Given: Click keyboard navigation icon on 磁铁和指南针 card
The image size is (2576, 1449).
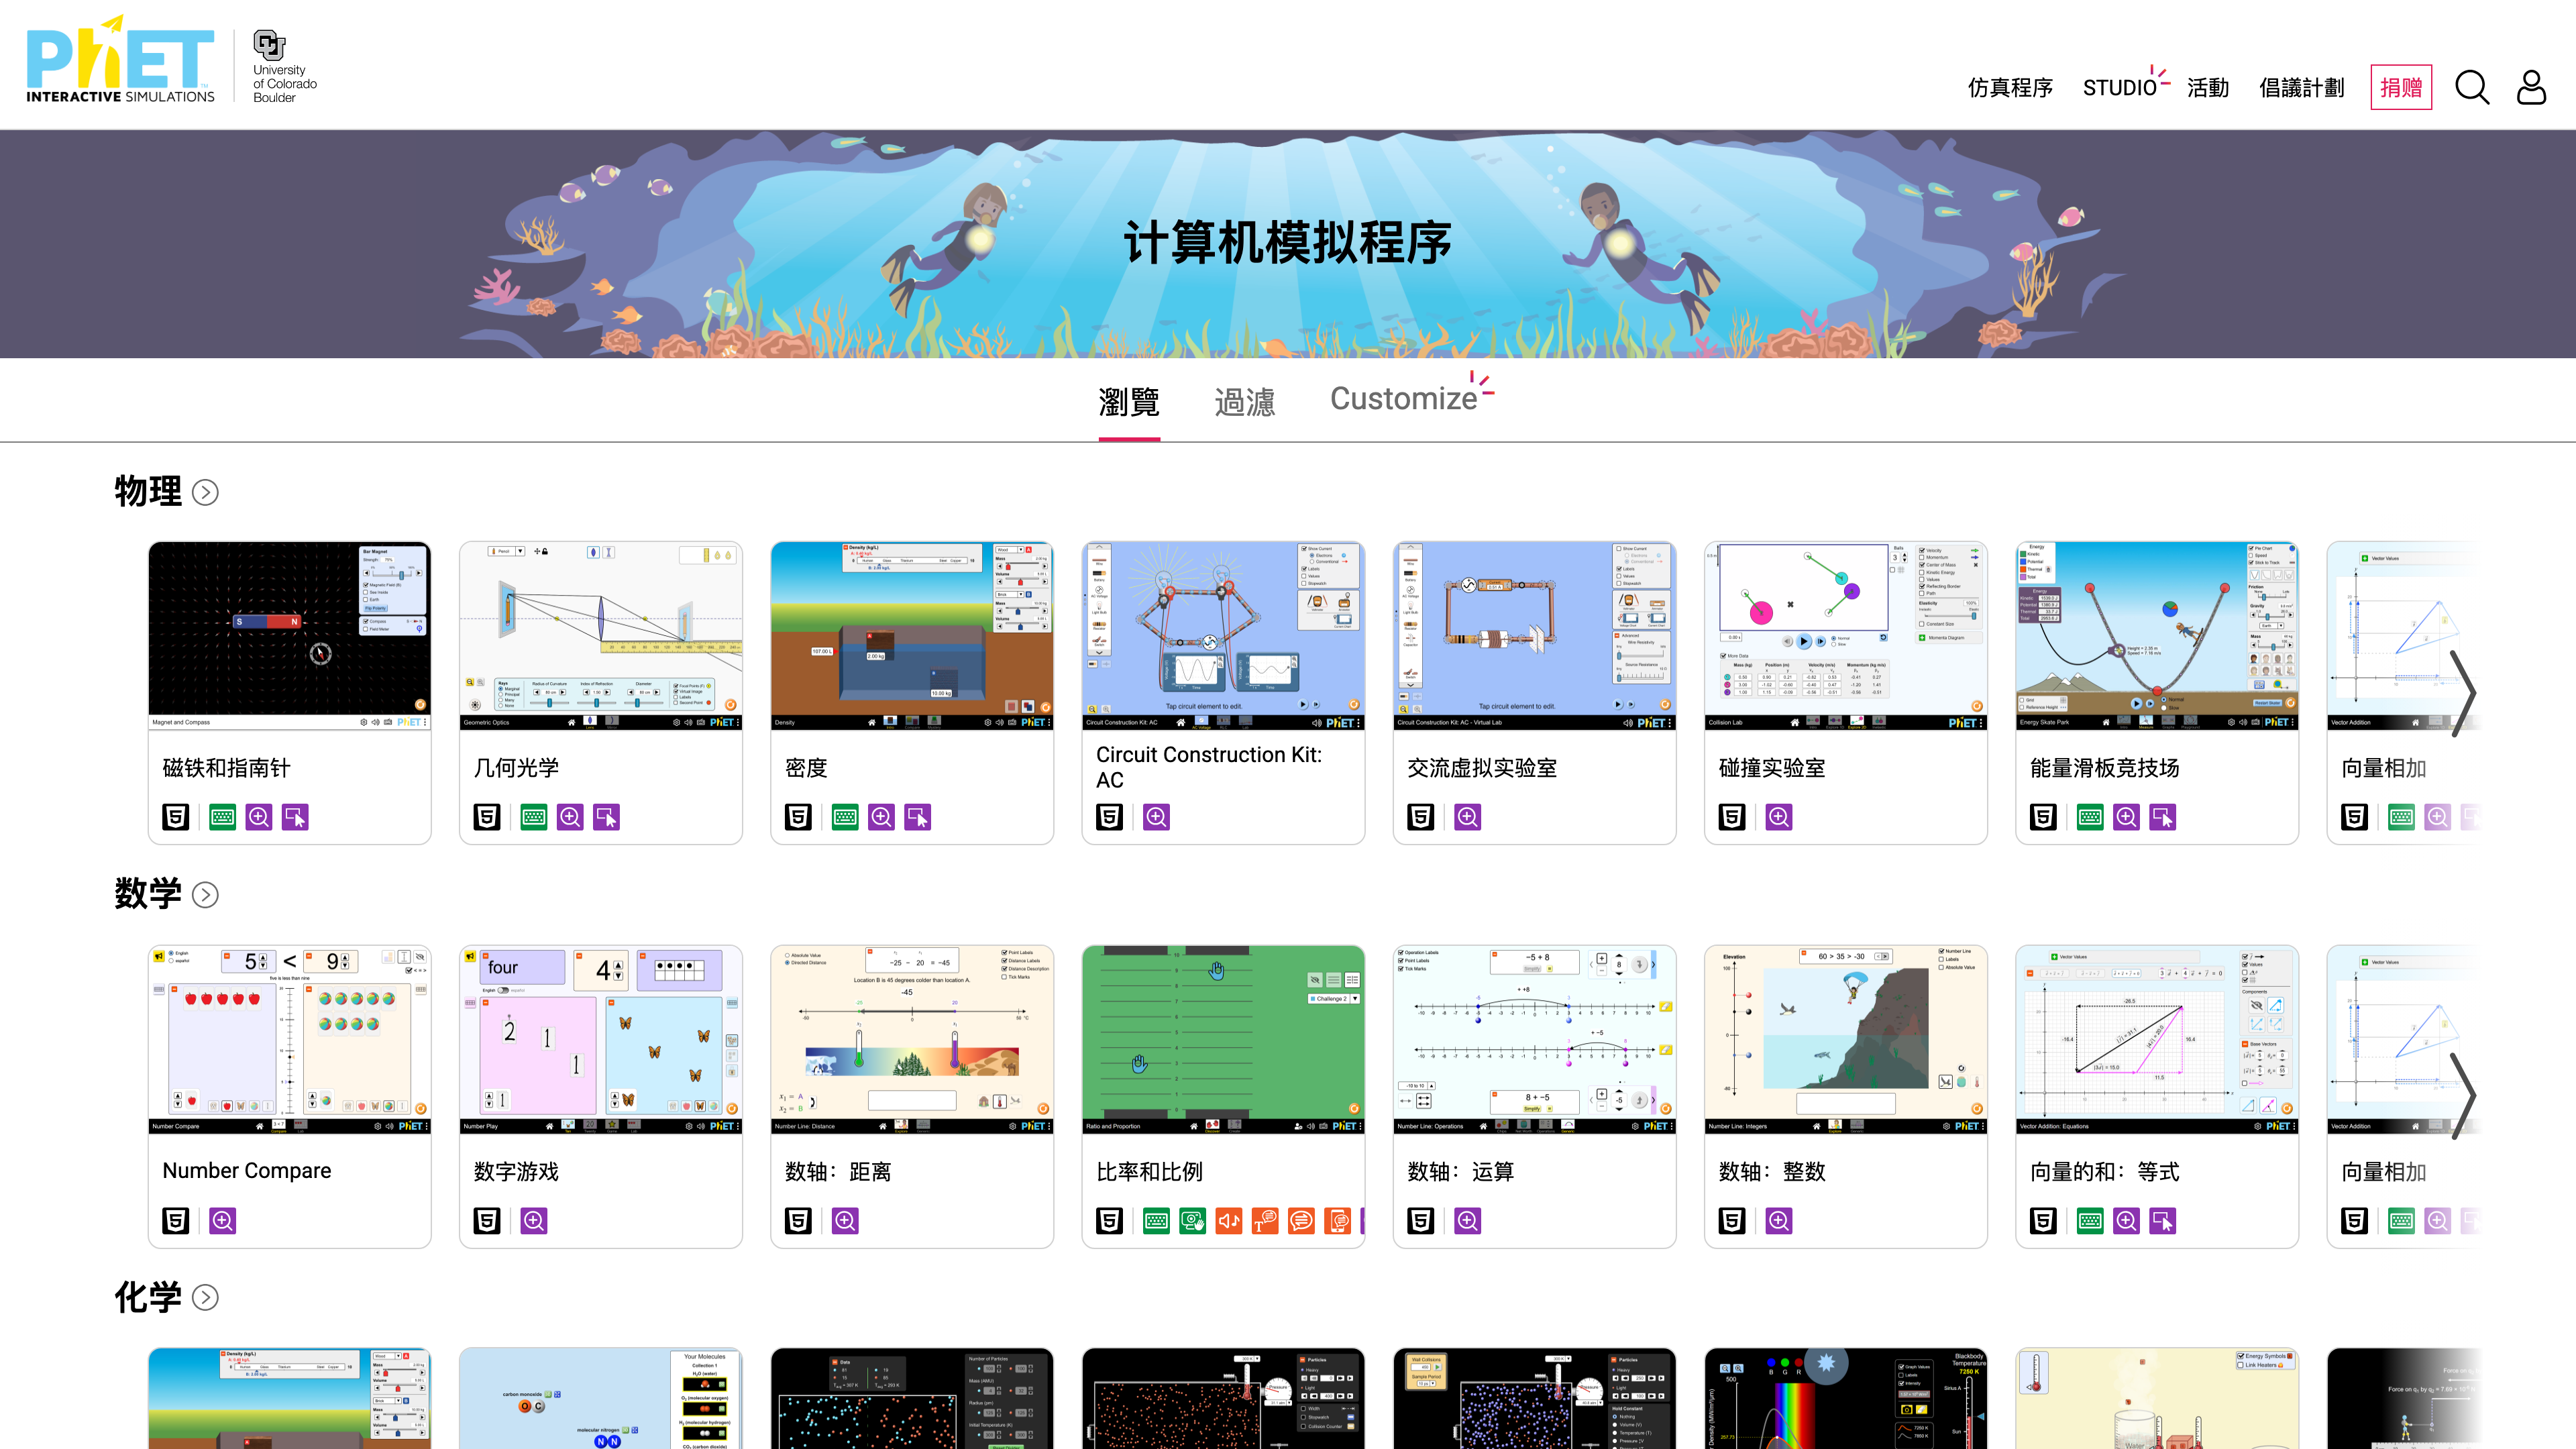Looking at the screenshot, I should (x=223, y=817).
